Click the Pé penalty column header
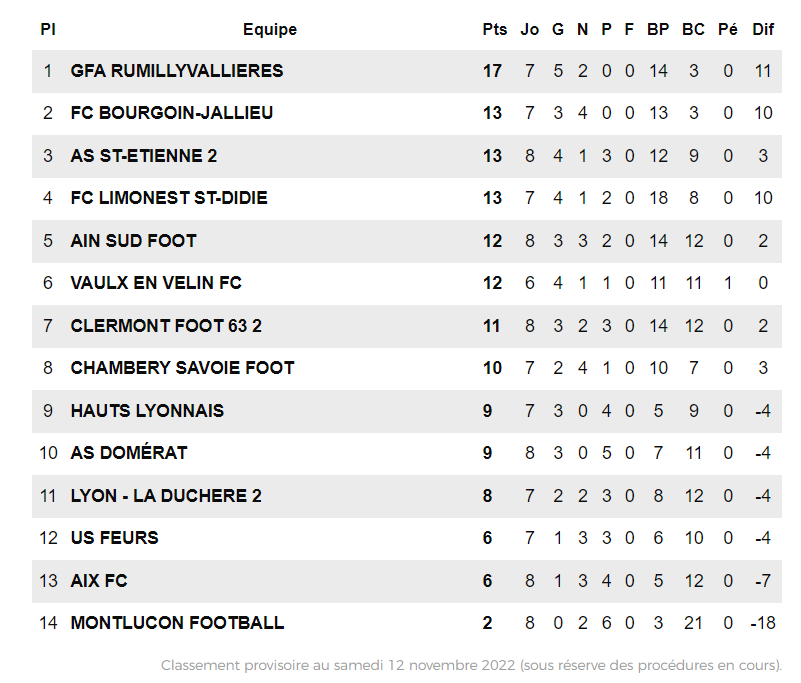 727,30
